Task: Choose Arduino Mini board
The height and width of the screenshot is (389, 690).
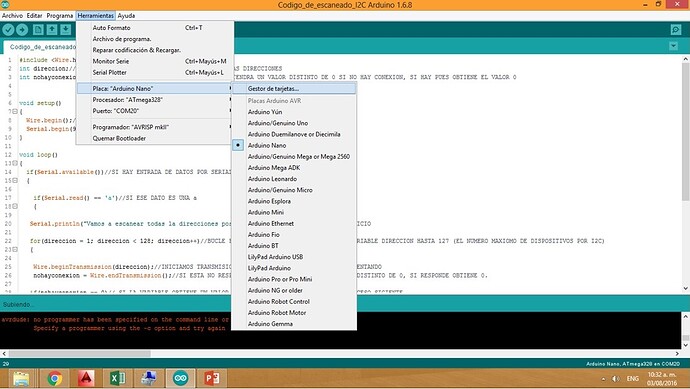Action: pos(294,212)
